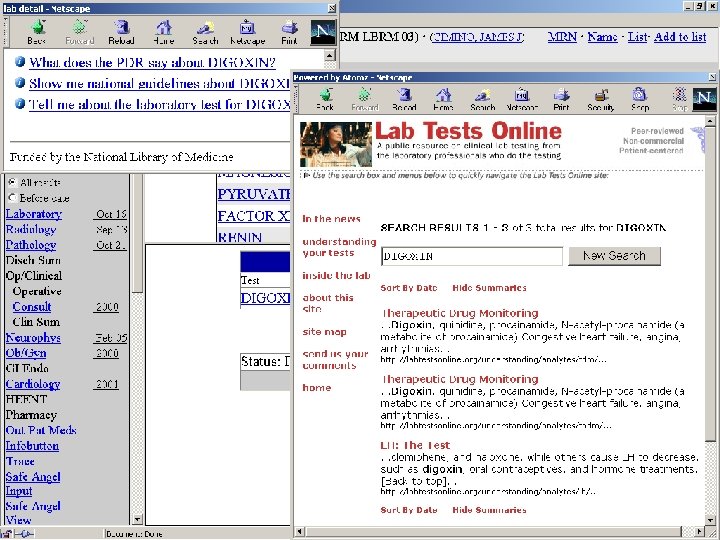Open inside the lab menu item

[x=336, y=276]
